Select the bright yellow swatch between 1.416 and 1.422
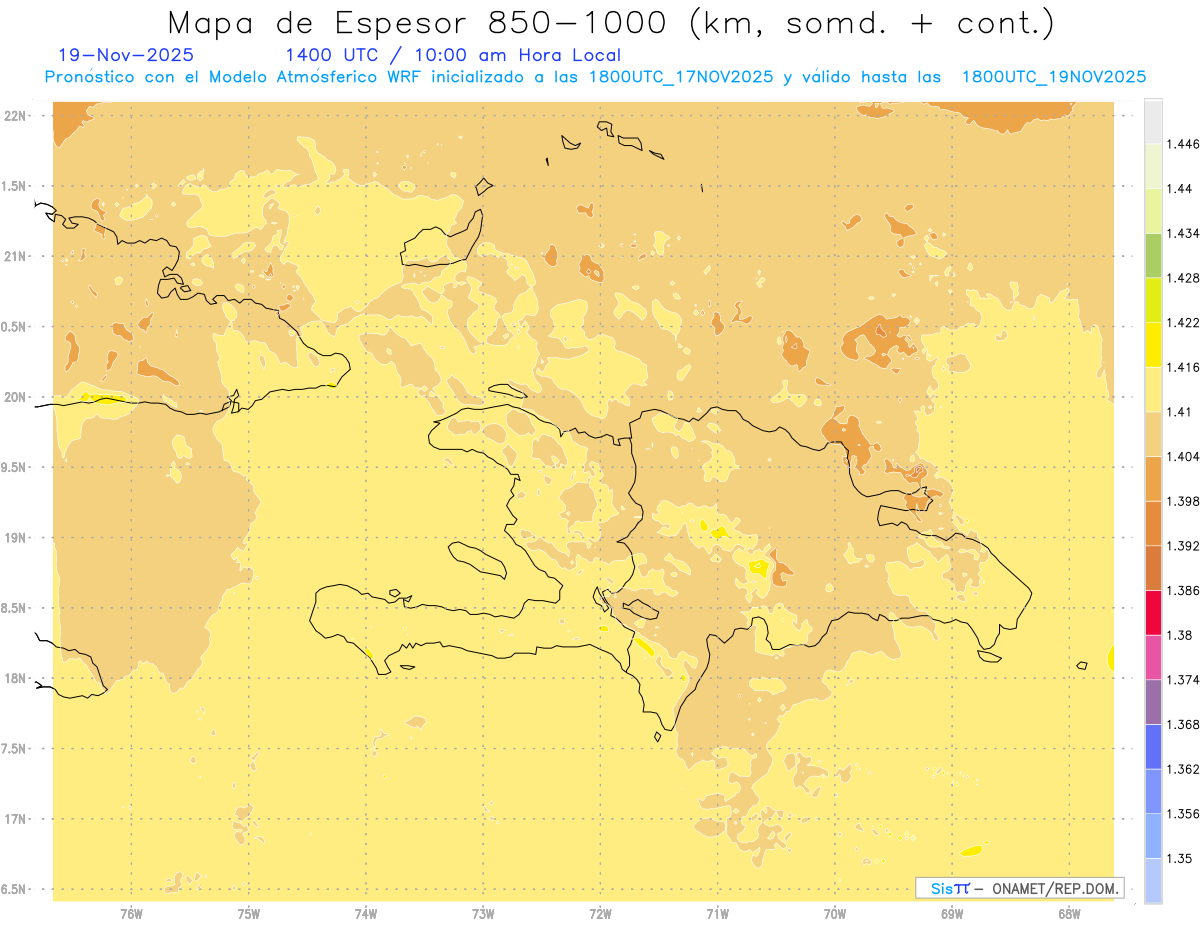The height and width of the screenshot is (927, 1200). 1153,345
